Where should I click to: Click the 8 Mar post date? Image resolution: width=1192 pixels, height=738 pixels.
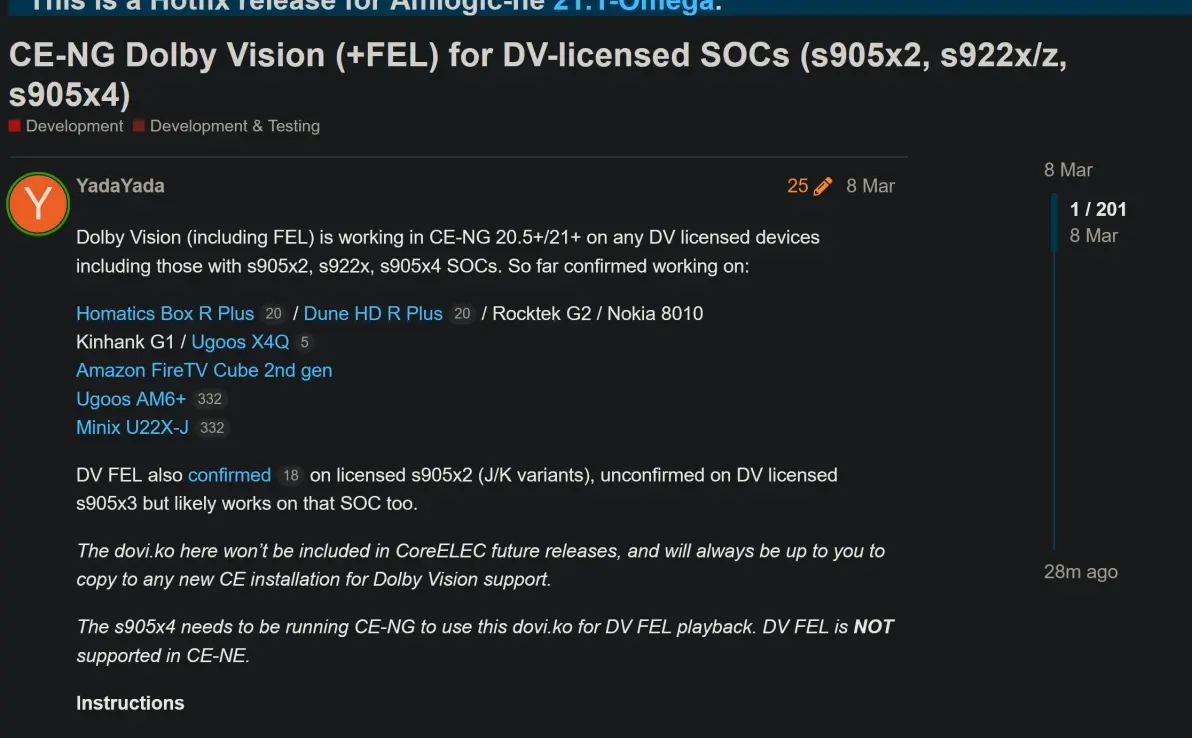coord(870,186)
